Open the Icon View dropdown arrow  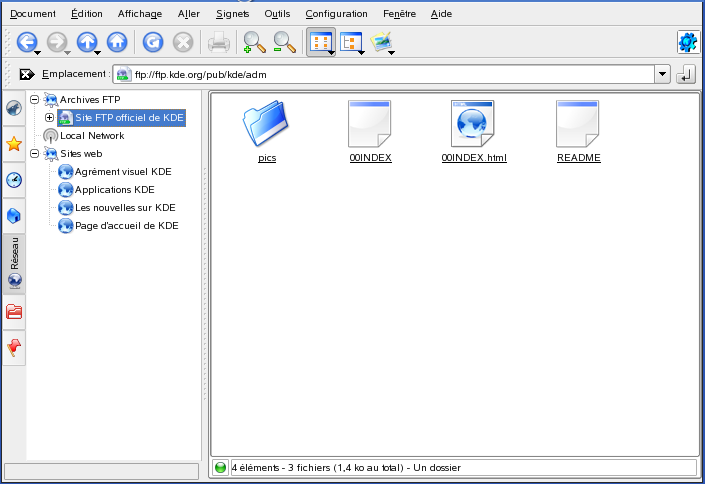pyautogui.click(x=331, y=53)
